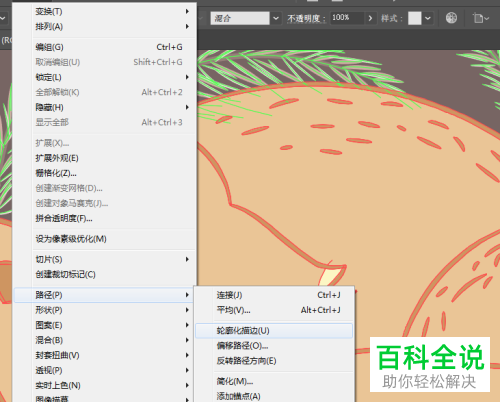
Task: Click the highlighted 路径(P) menu entry
Action: [x=104, y=295]
